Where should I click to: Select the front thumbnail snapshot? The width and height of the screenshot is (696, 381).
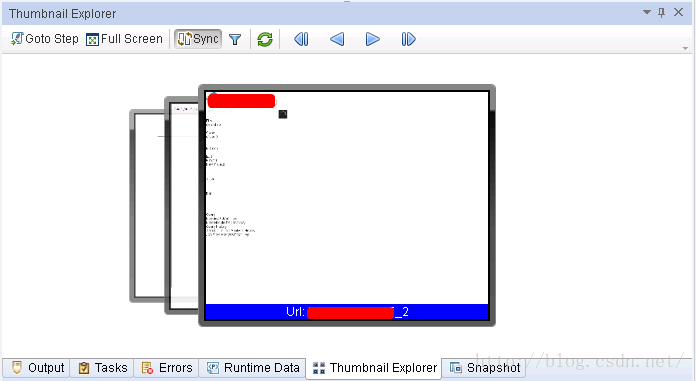[347, 205]
